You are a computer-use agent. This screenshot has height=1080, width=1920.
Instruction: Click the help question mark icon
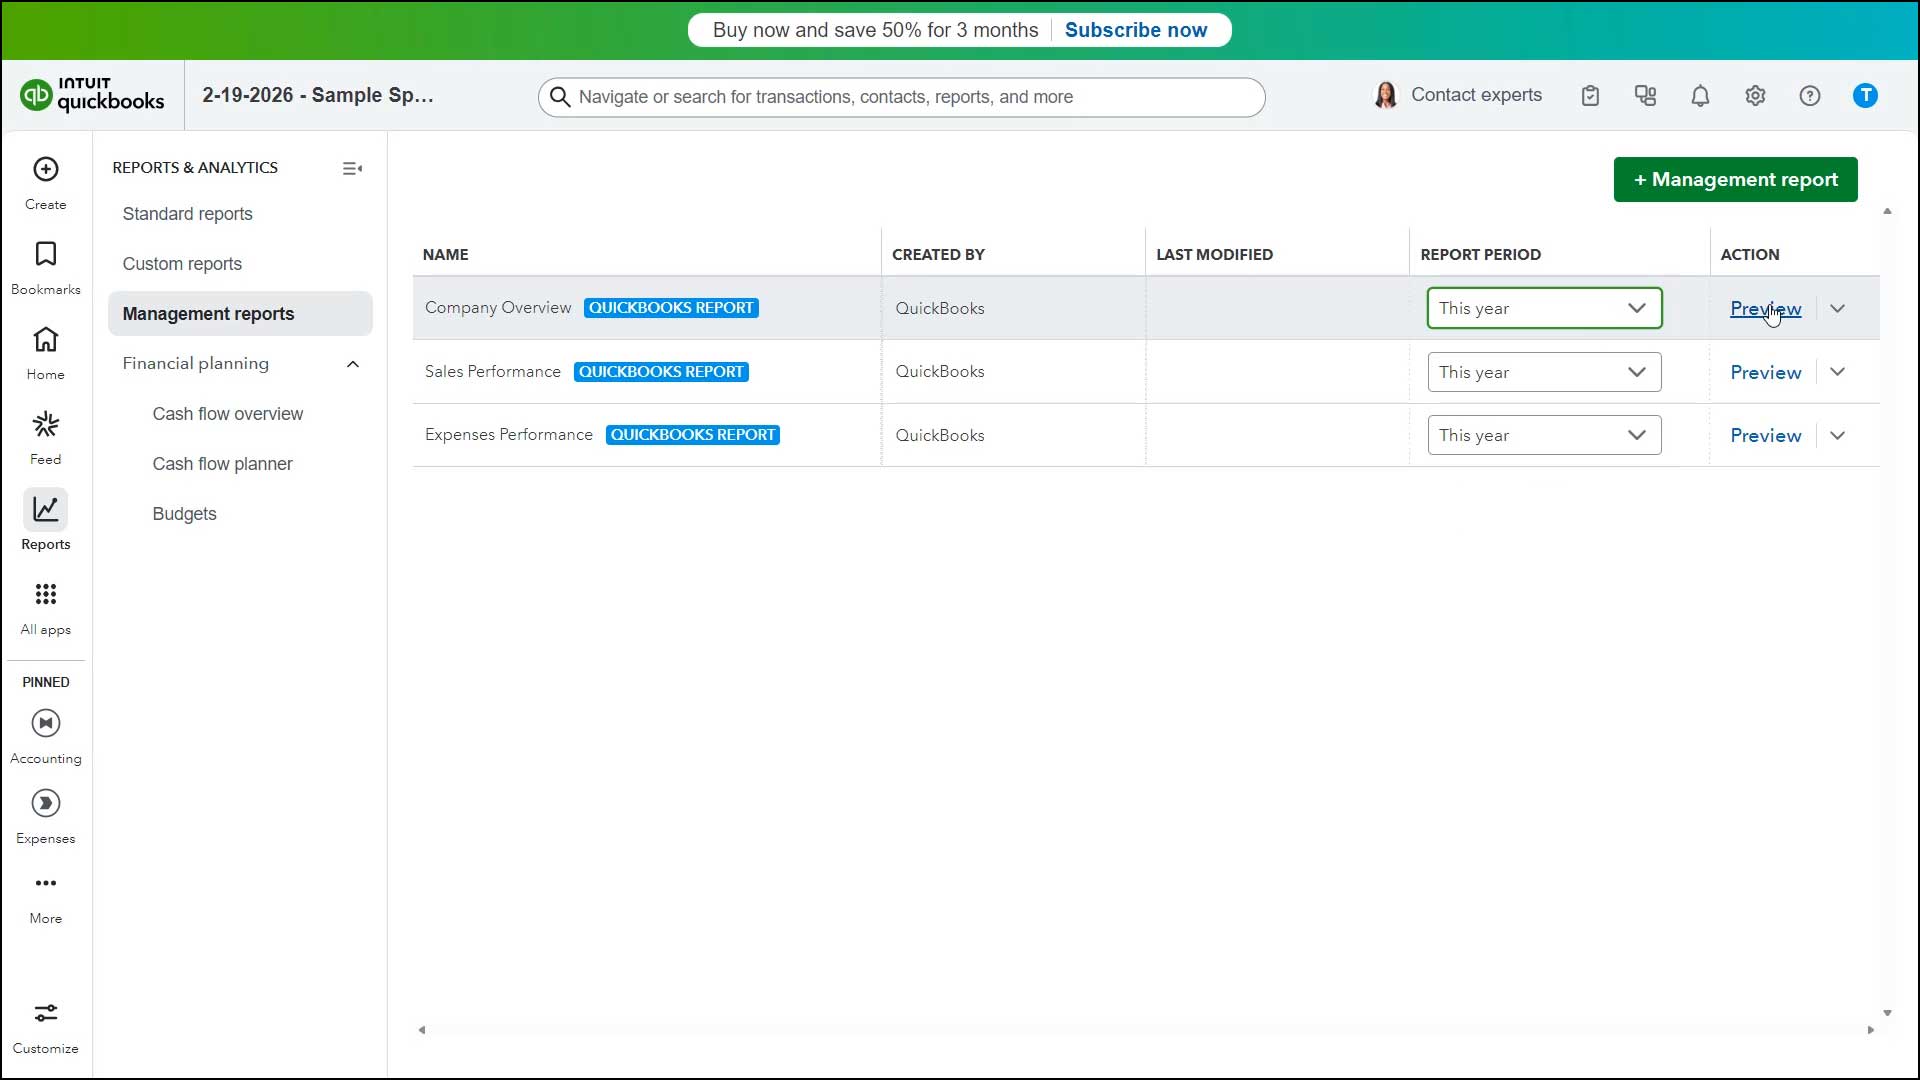pos(1810,96)
